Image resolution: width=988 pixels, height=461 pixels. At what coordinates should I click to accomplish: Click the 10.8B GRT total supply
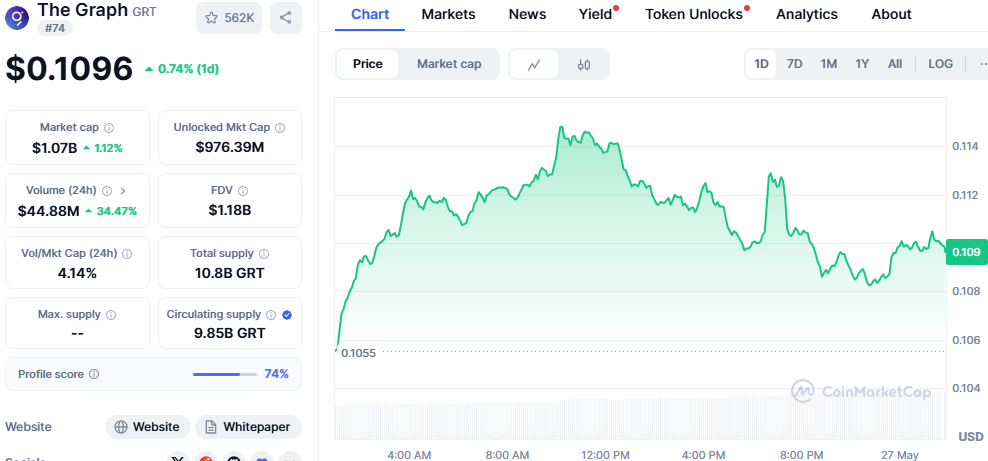coord(229,273)
